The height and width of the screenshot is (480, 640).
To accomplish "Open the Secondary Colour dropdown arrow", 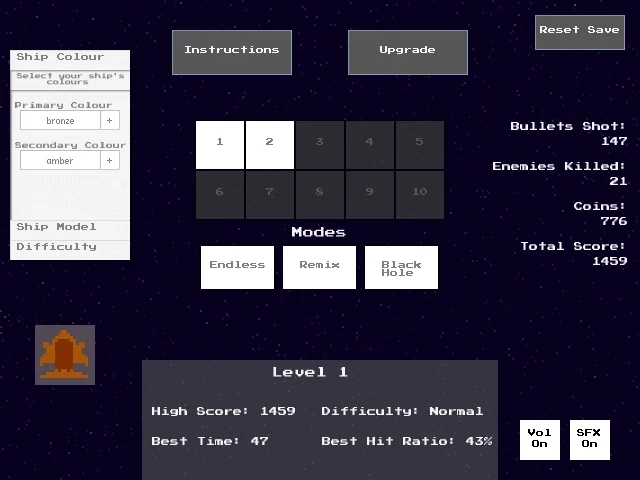I will (x=110, y=160).
